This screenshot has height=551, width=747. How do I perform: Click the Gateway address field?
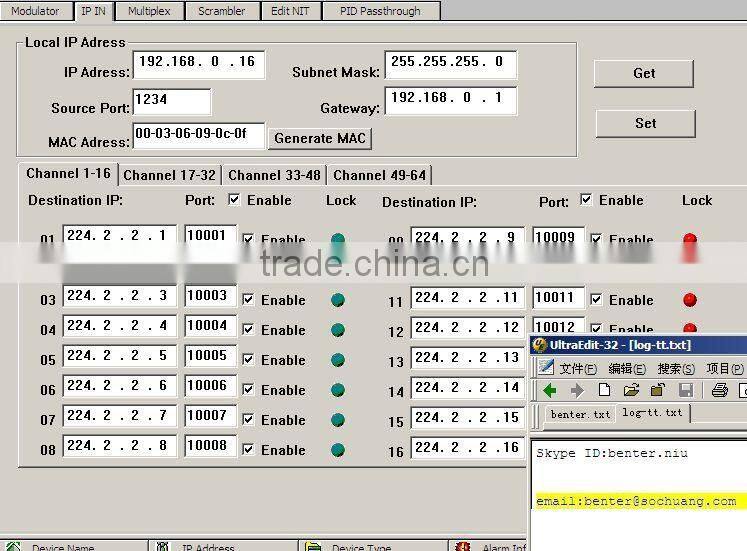451,100
